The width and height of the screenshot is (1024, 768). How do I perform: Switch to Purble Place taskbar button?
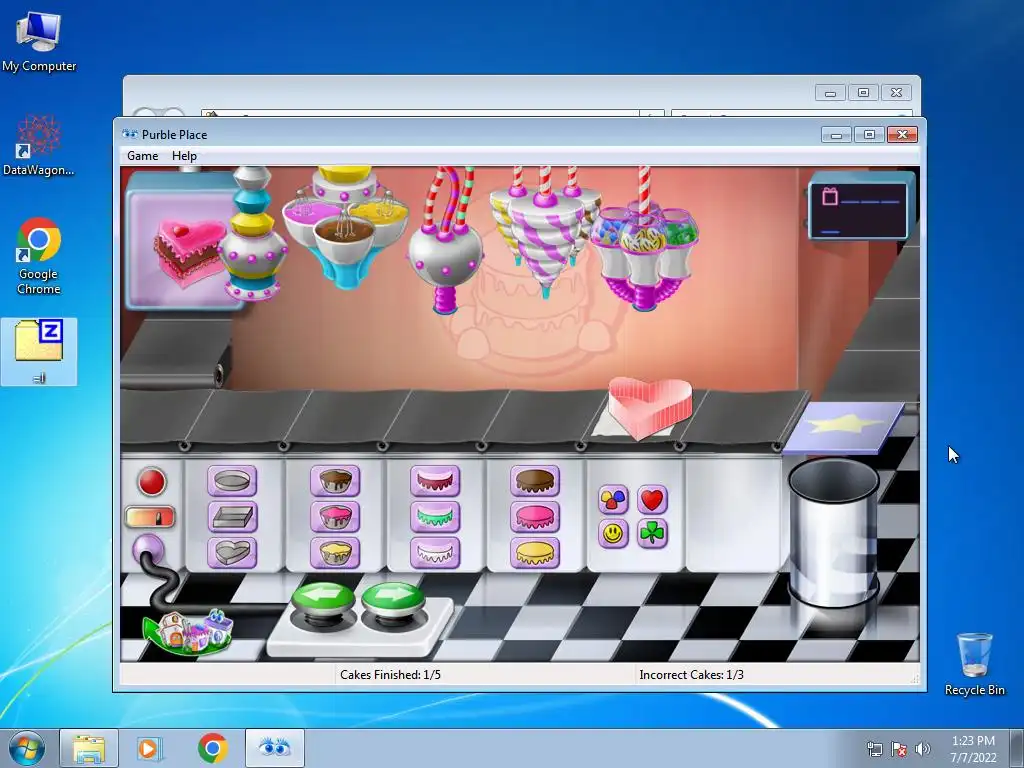pos(274,748)
